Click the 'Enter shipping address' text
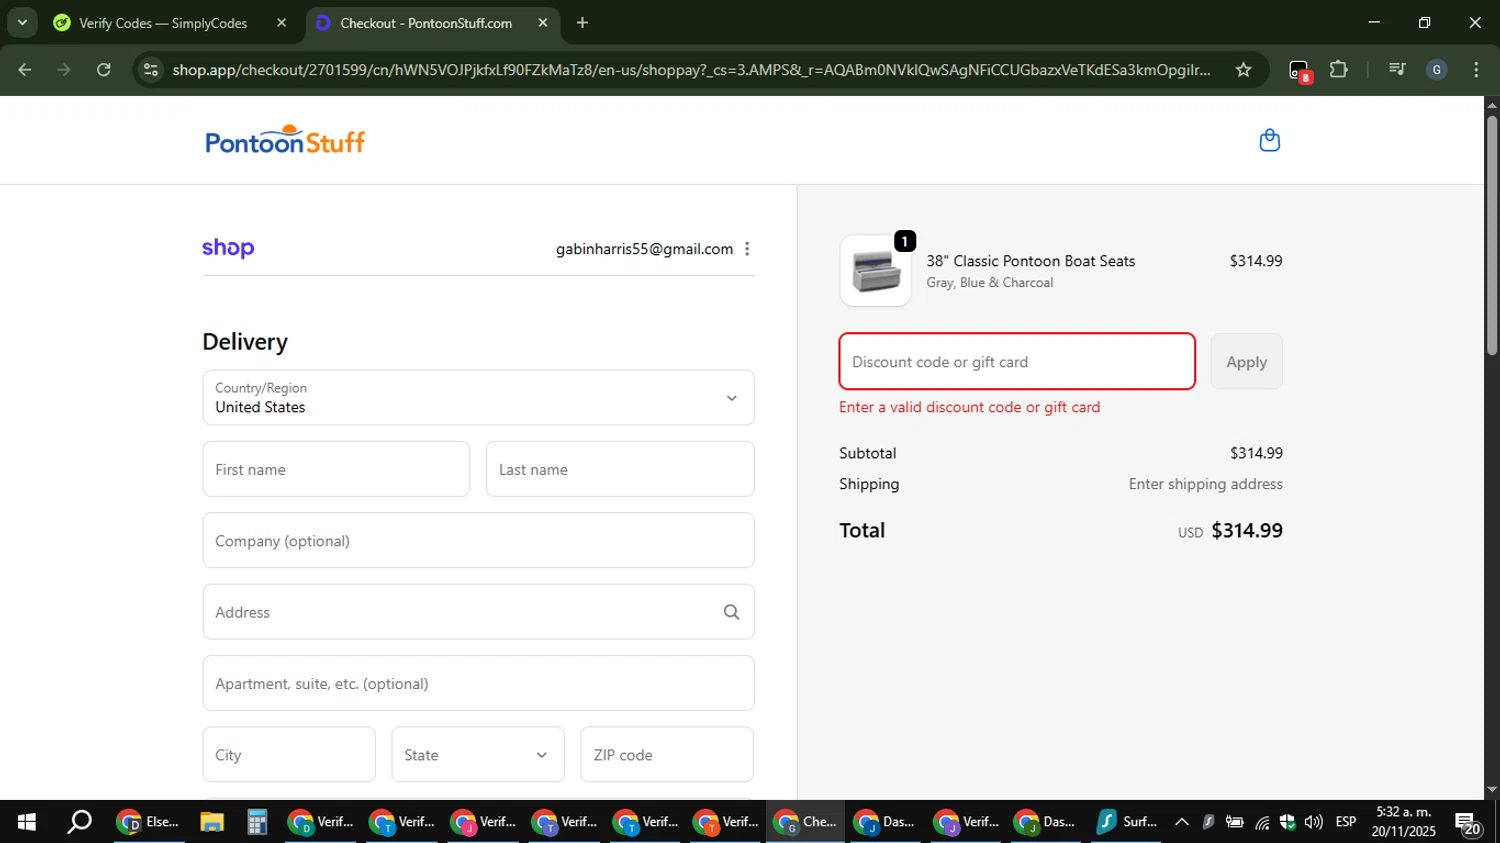The height and width of the screenshot is (843, 1500). tap(1205, 484)
